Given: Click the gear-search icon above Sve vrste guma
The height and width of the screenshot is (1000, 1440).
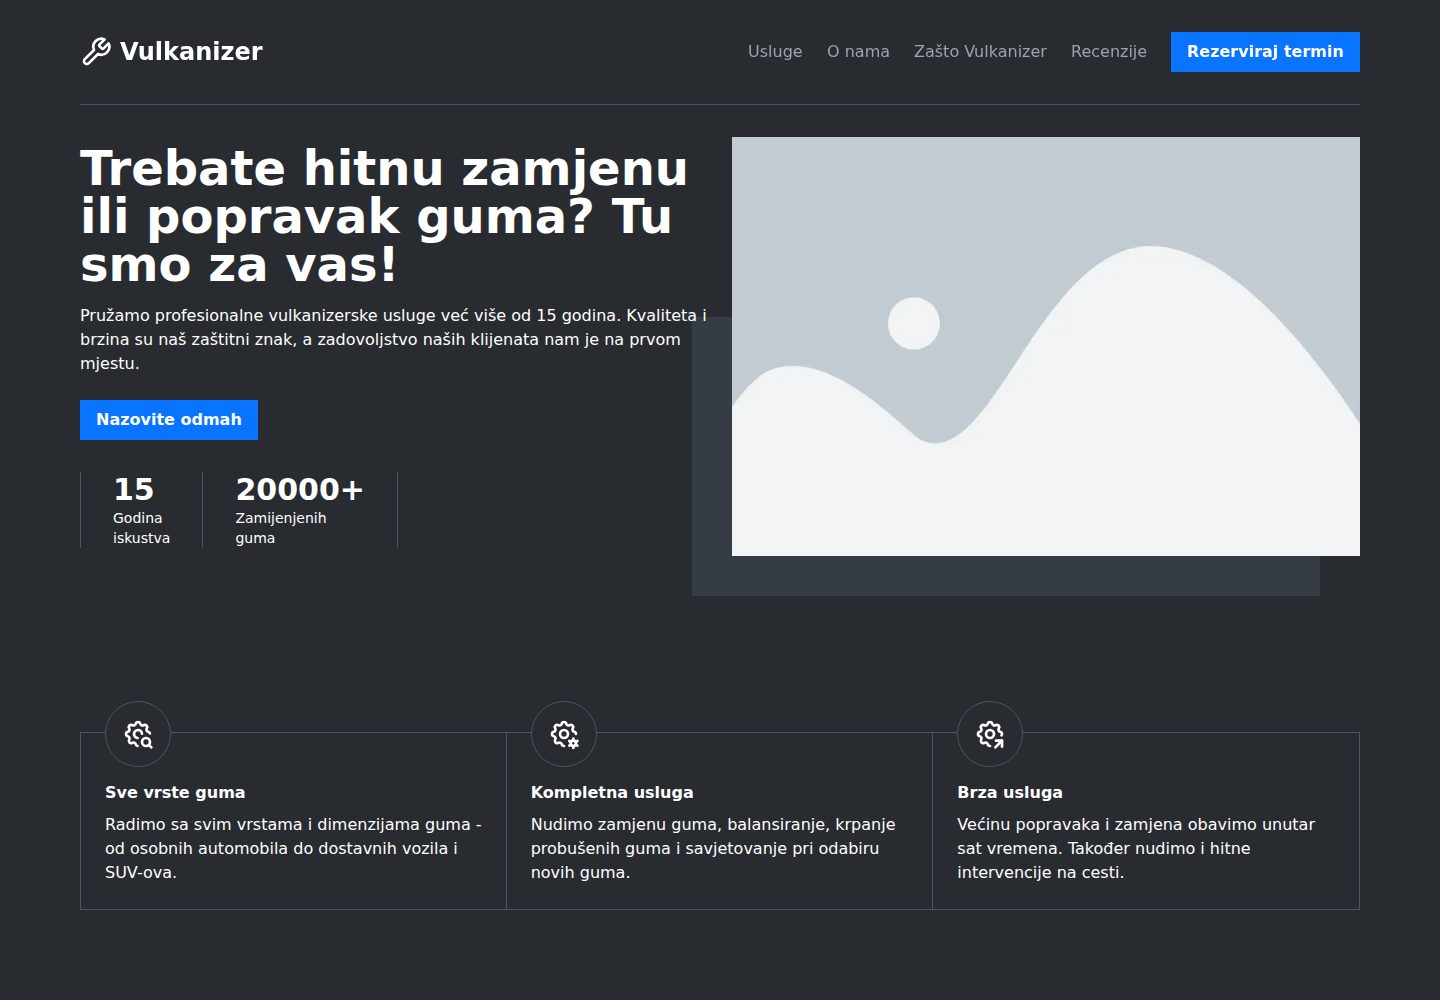Looking at the screenshot, I should [x=138, y=734].
